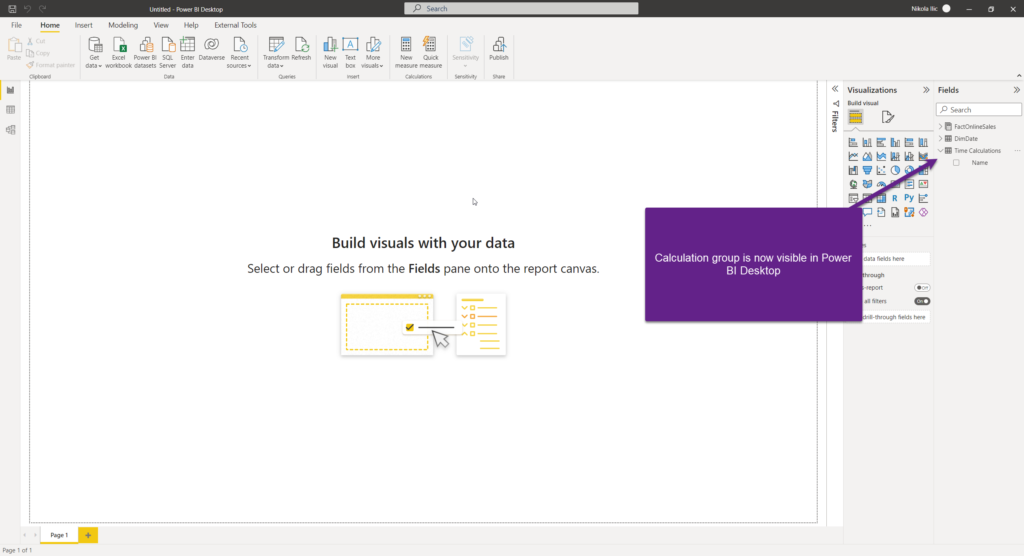Choose the KPI visual

[923, 184]
